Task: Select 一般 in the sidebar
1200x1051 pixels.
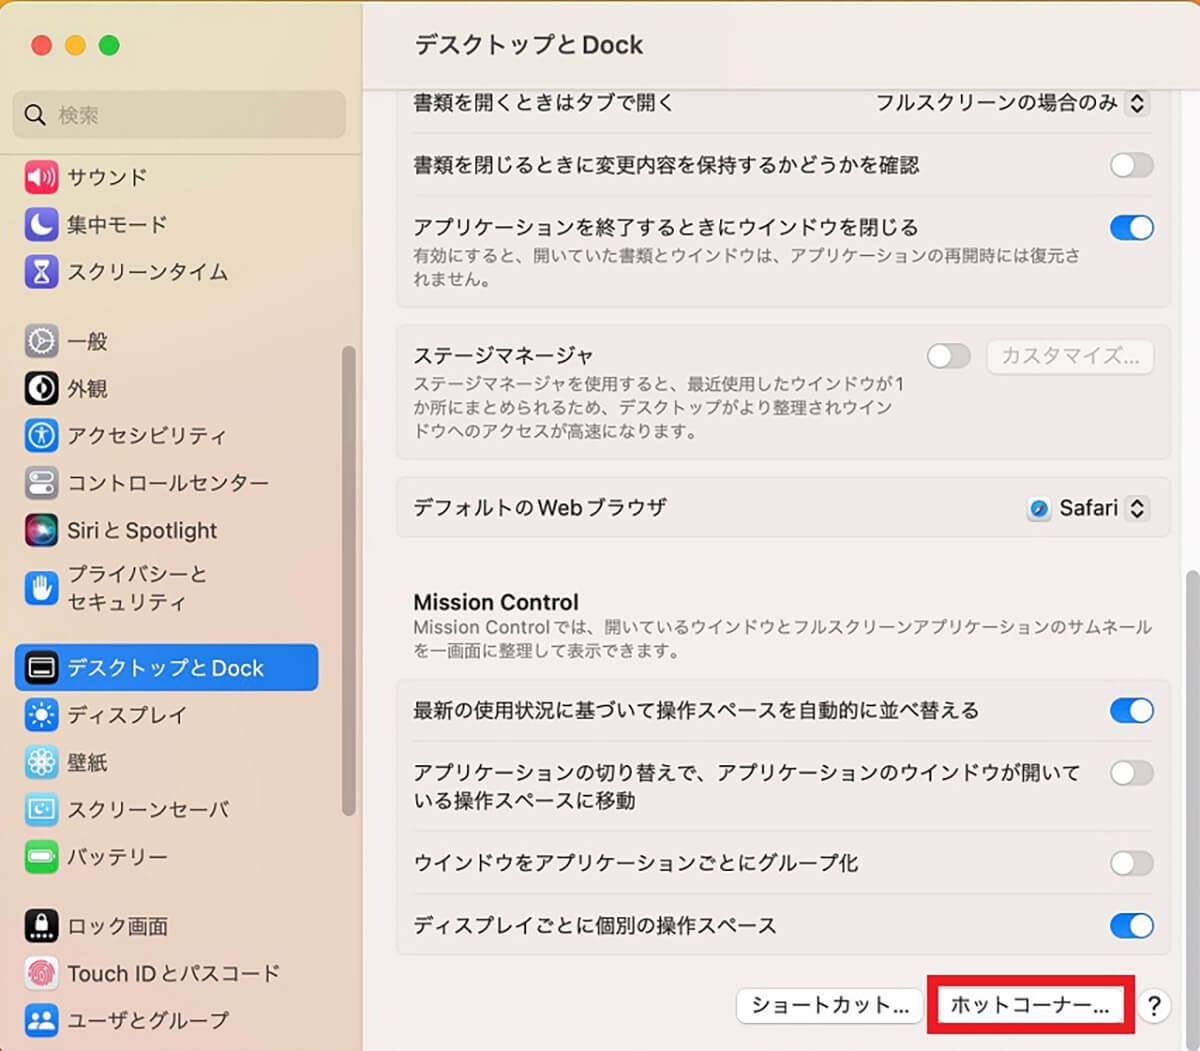Action: click(167, 341)
